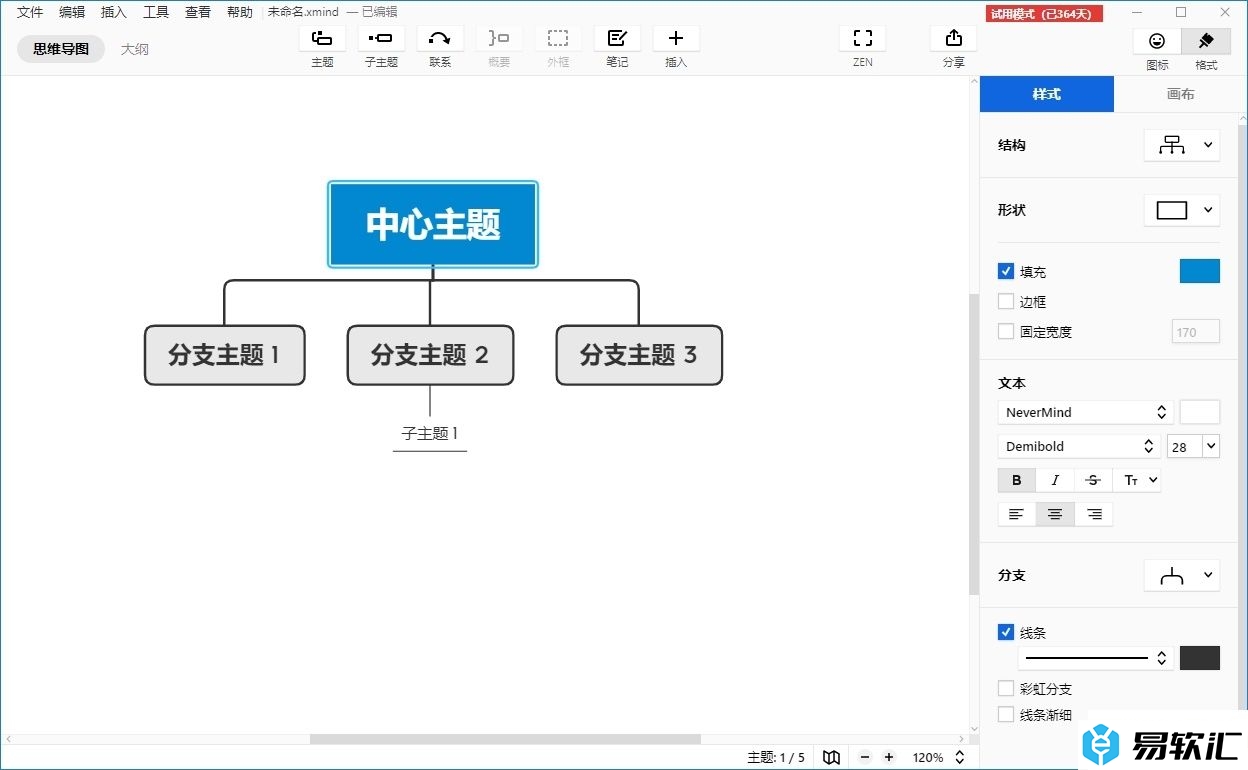This screenshot has height=770, width=1248.
Task: Click the fixed width 170 input field
Action: pos(1196,332)
